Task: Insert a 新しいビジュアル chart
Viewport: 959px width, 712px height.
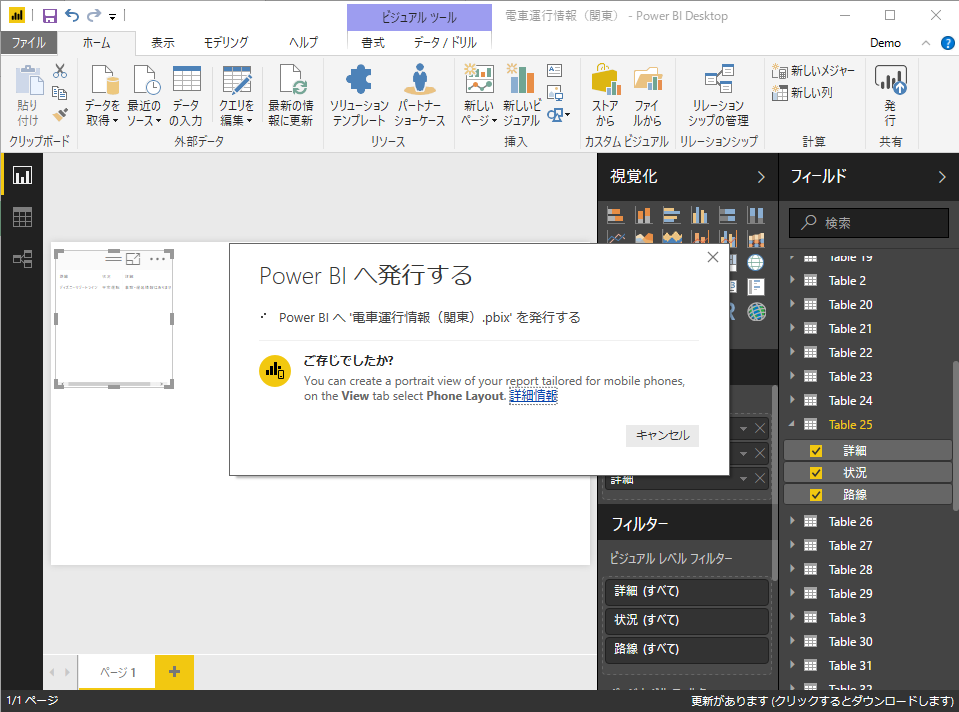Action: coord(522,95)
